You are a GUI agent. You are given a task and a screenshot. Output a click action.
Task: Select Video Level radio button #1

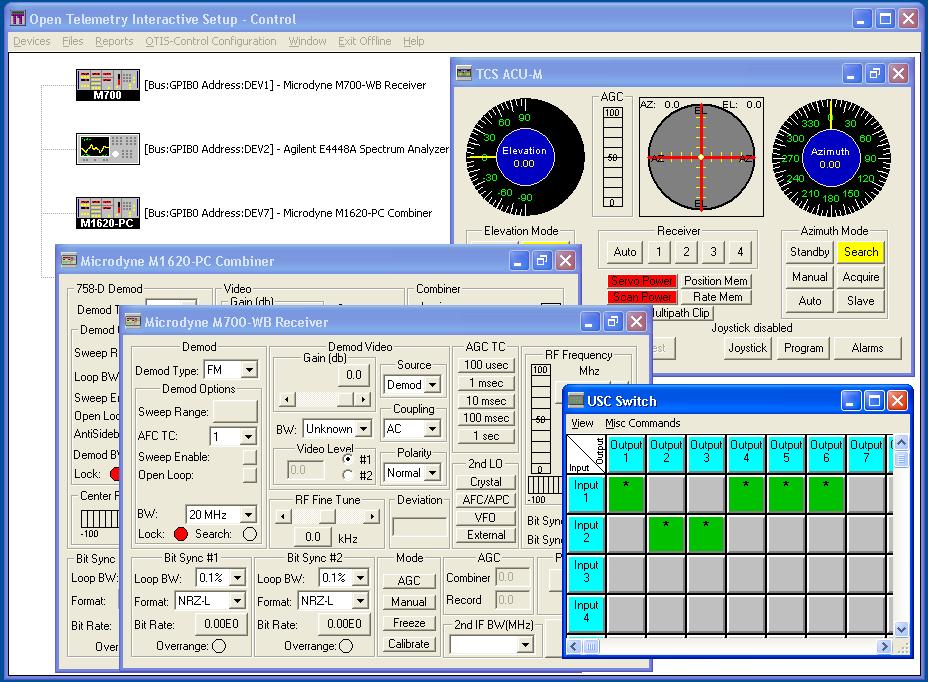[x=347, y=459]
